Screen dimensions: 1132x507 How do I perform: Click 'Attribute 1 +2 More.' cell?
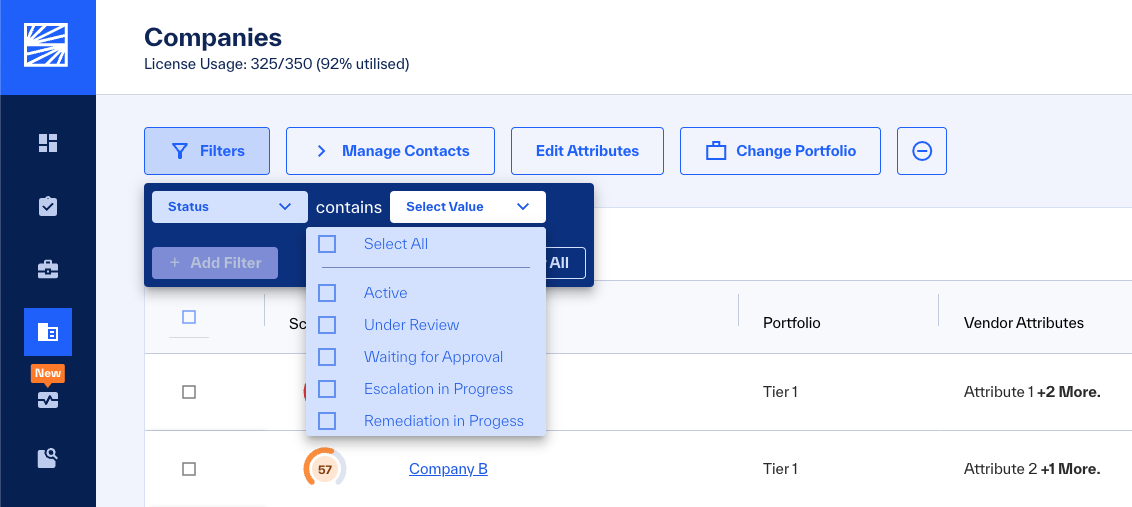(1032, 392)
